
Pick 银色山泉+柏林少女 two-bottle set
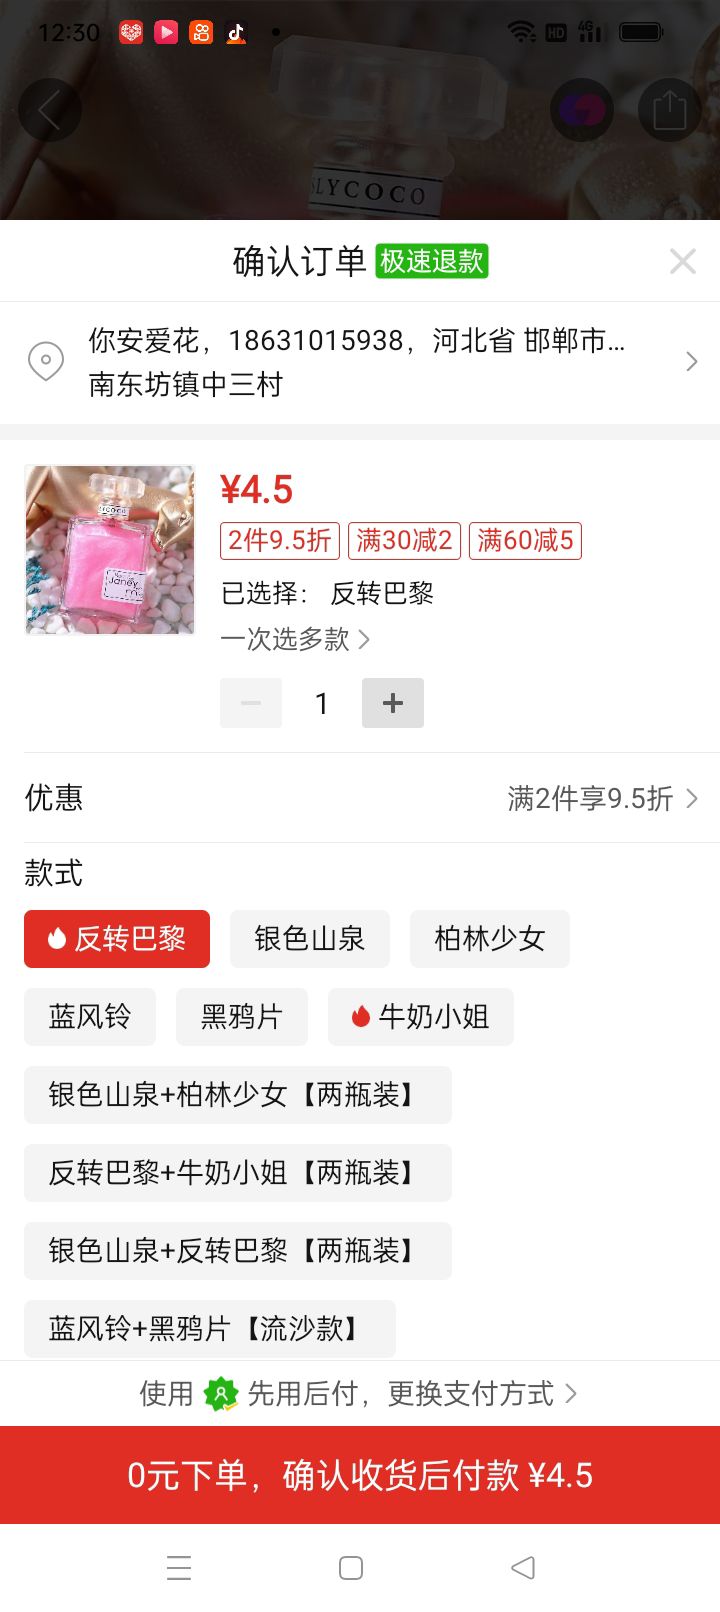pyautogui.click(x=238, y=1095)
